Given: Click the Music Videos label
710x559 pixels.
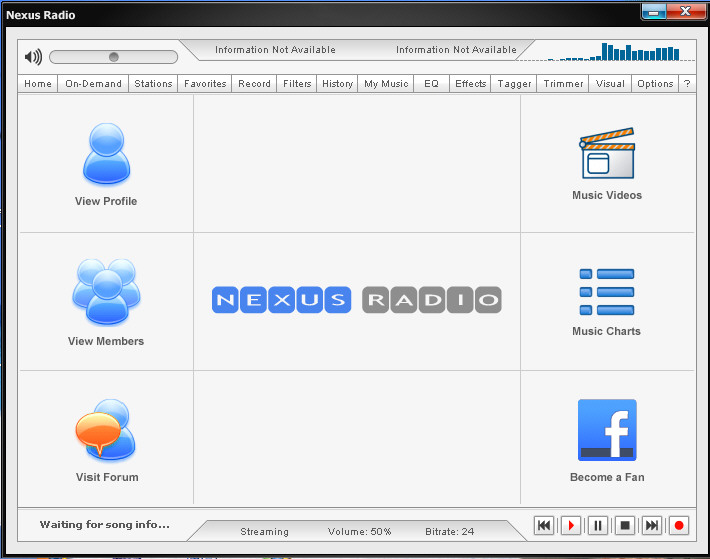Looking at the screenshot, I should [x=607, y=195].
